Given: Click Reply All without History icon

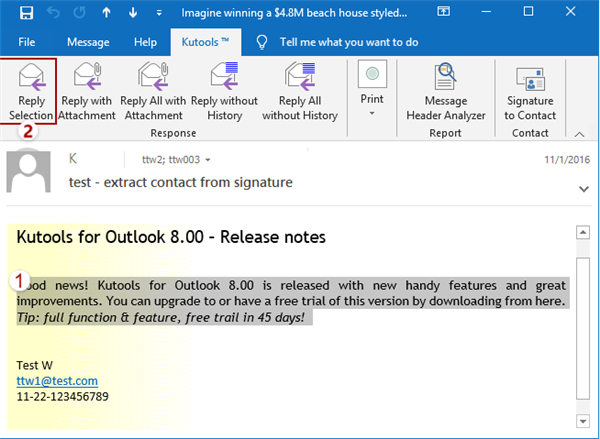Looking at the screenshot, I should 299,77.
